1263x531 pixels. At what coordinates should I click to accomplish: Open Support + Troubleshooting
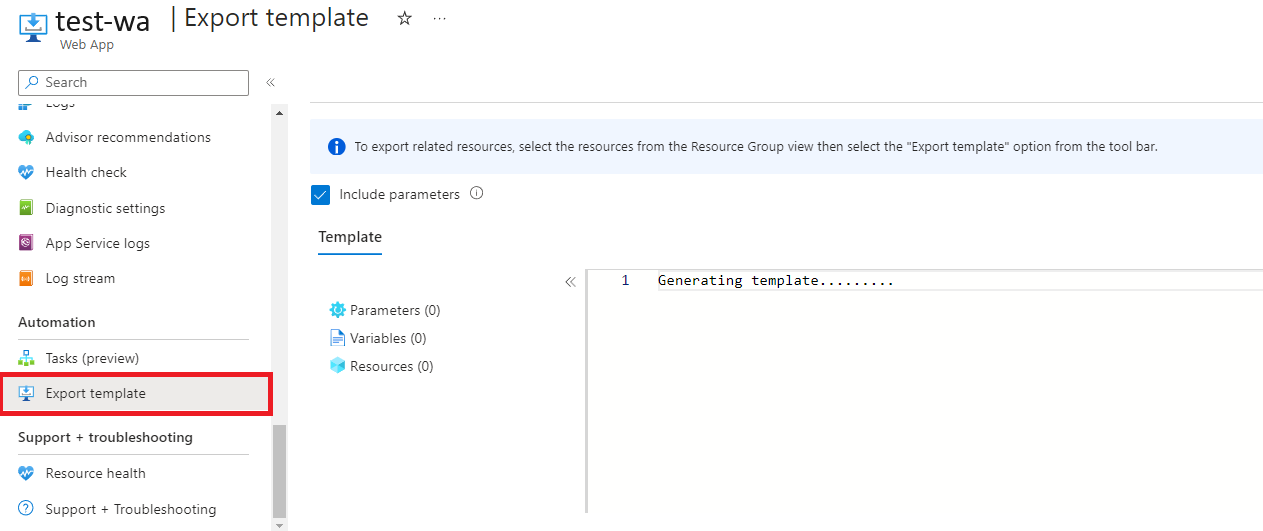pyautogui.click(x=131, y=509)
